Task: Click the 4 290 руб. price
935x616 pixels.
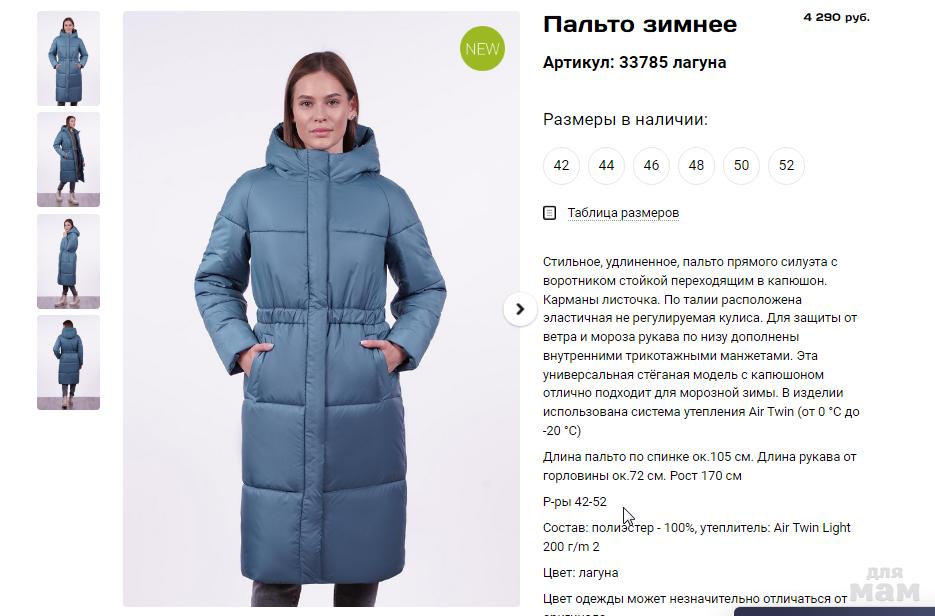Action: click(837, 17)
